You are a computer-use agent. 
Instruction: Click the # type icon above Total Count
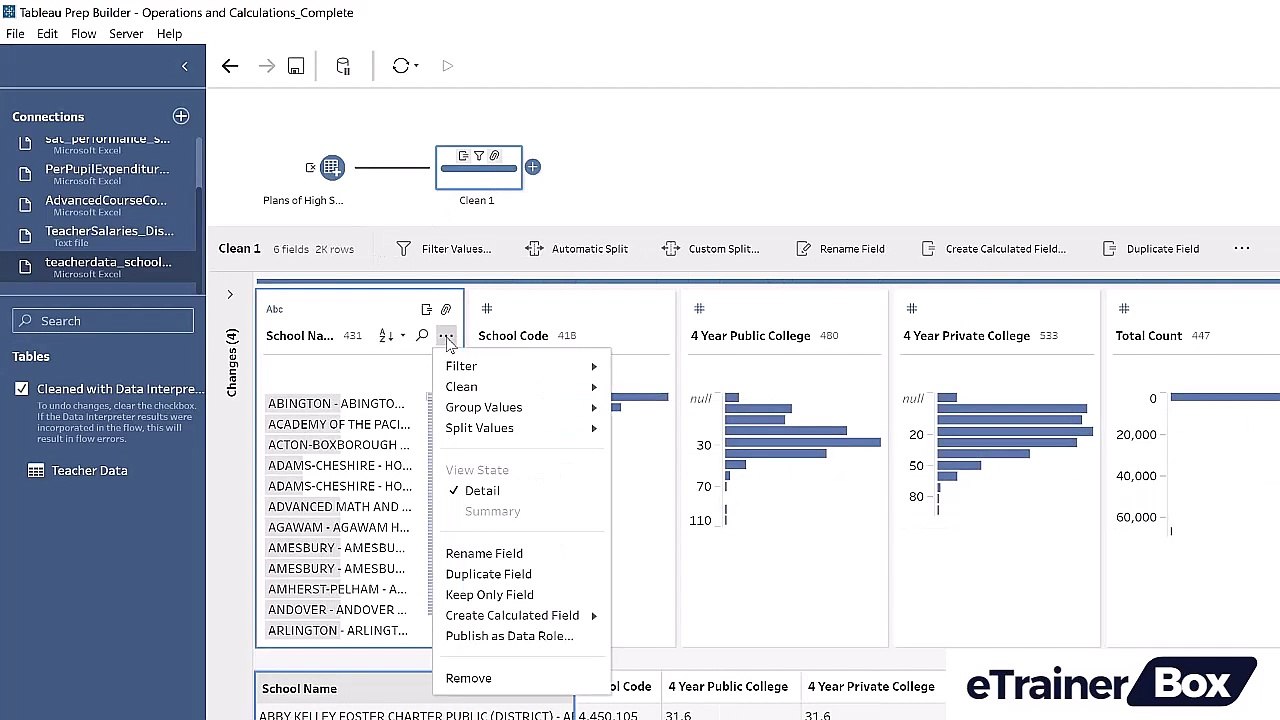[1124, 309]
